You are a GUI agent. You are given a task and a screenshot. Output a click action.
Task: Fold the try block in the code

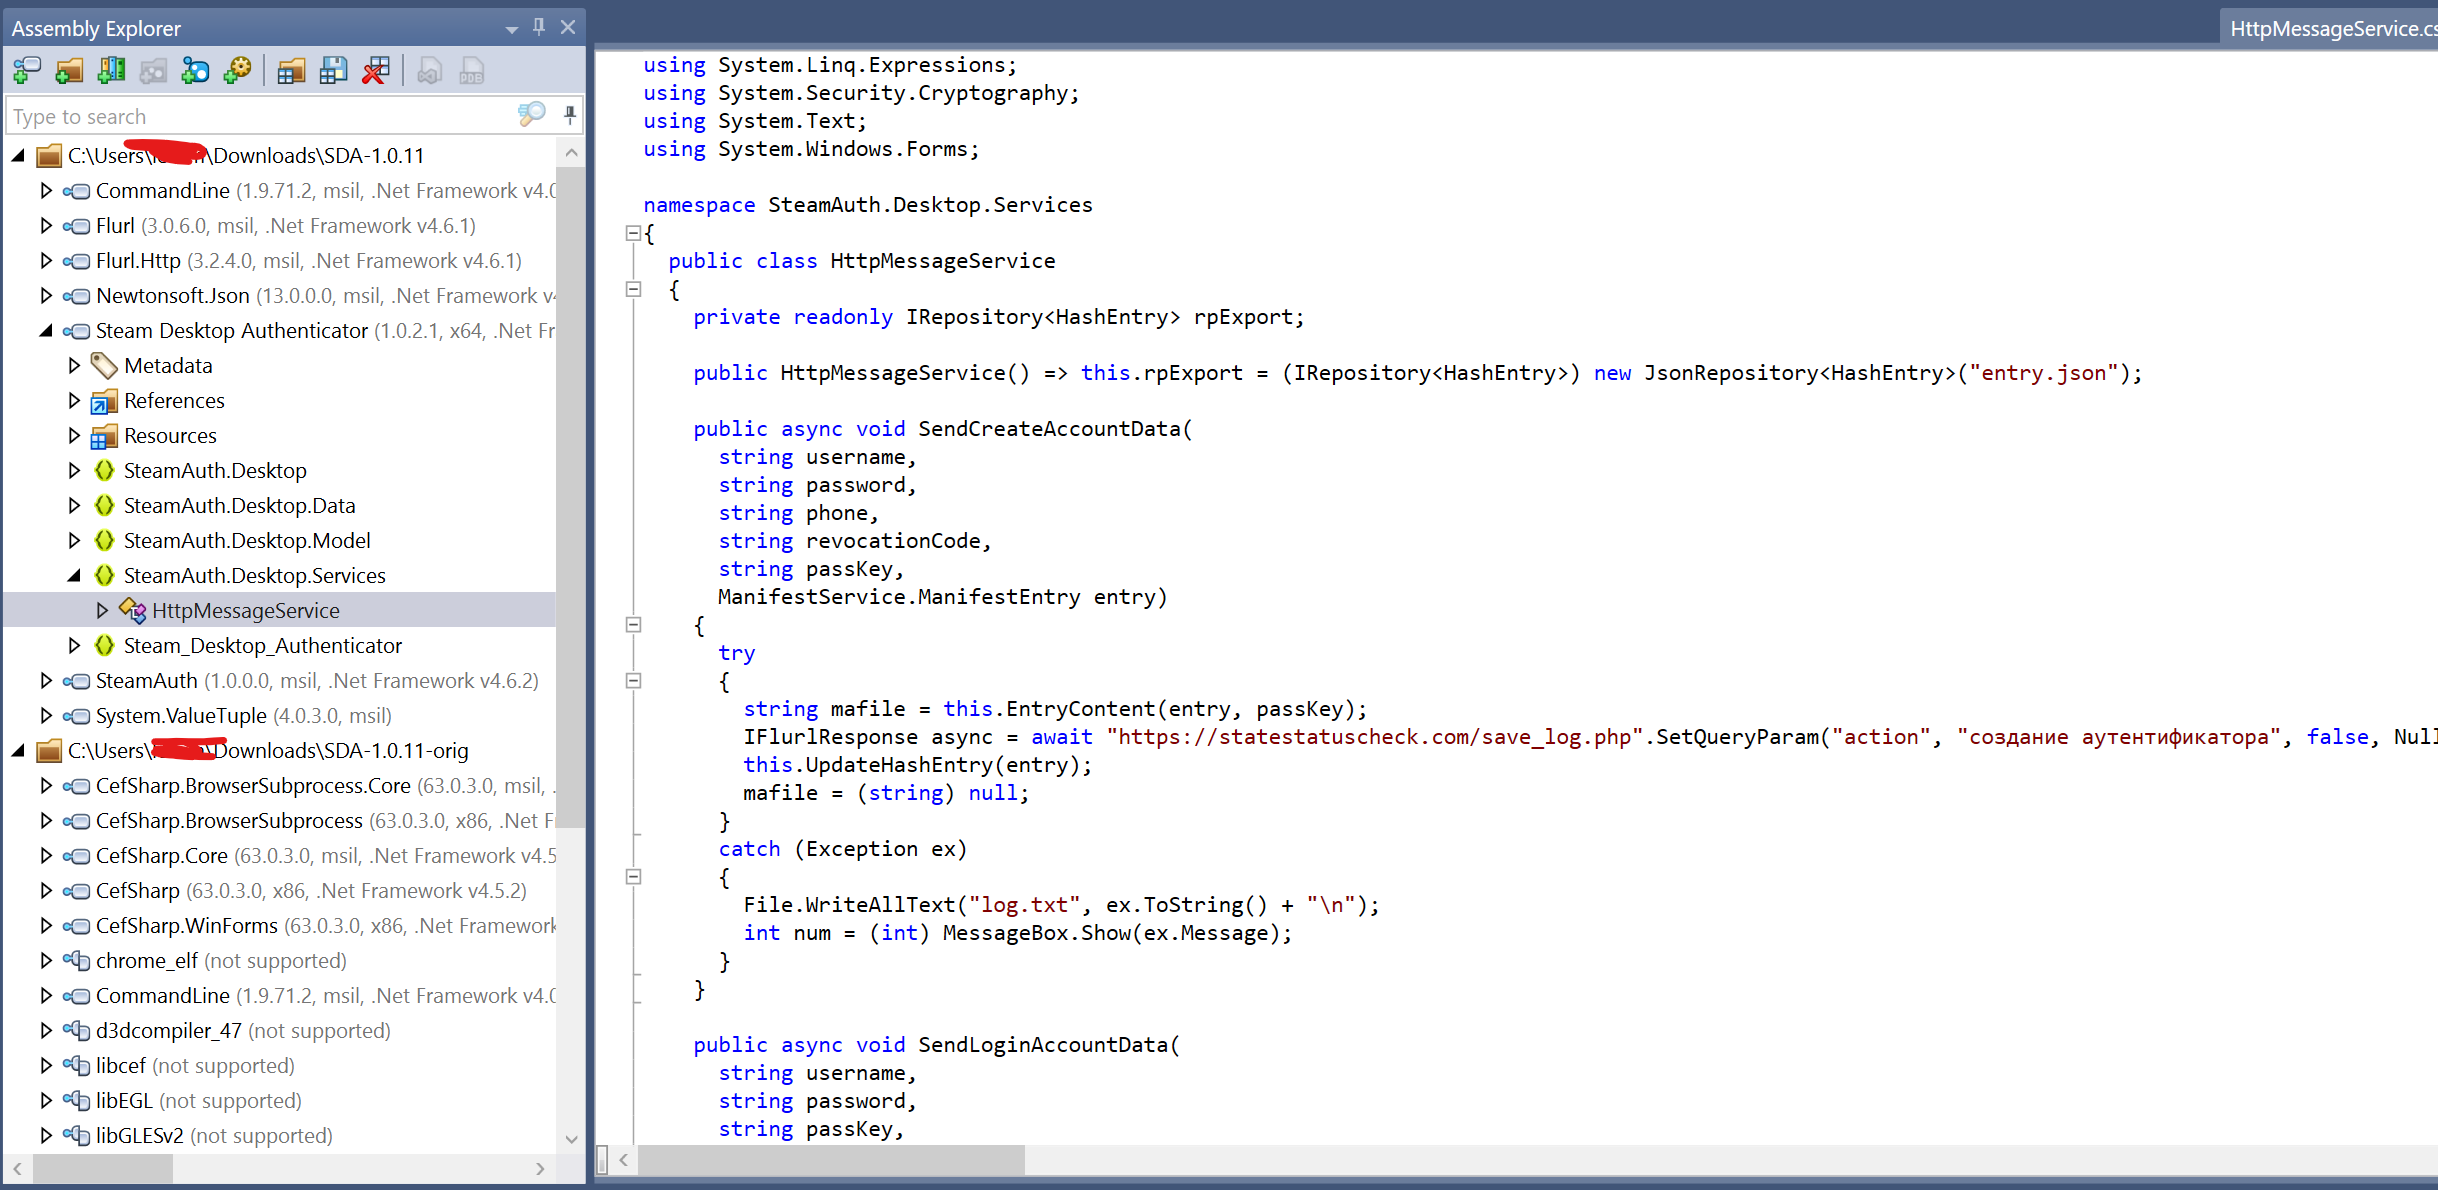point(633,681)
